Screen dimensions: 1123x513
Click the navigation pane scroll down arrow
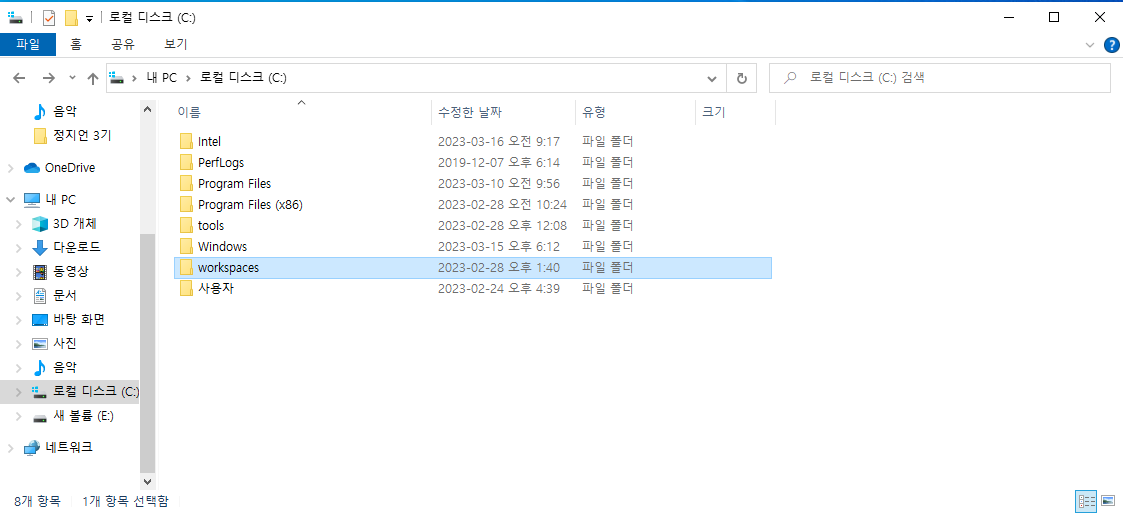pyautogui.click(x=147, y=482)
